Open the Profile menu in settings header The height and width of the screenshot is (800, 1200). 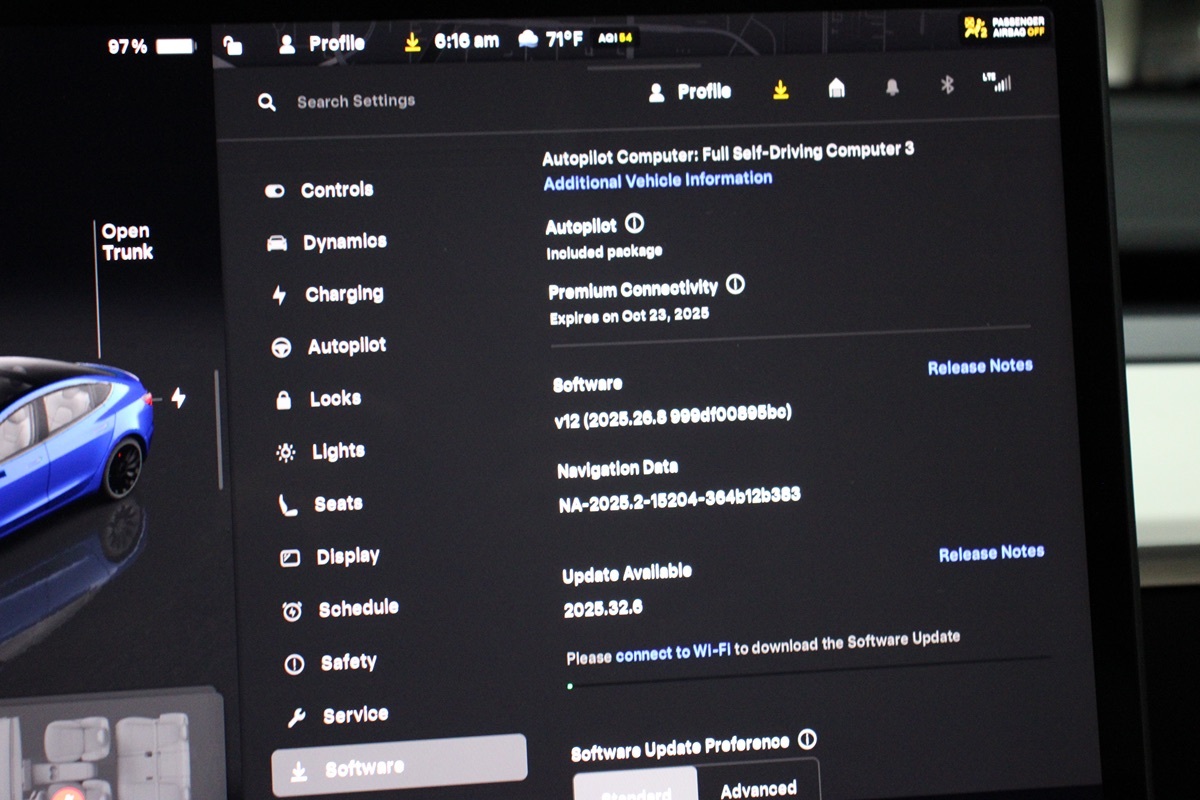[x=691, y=92]
